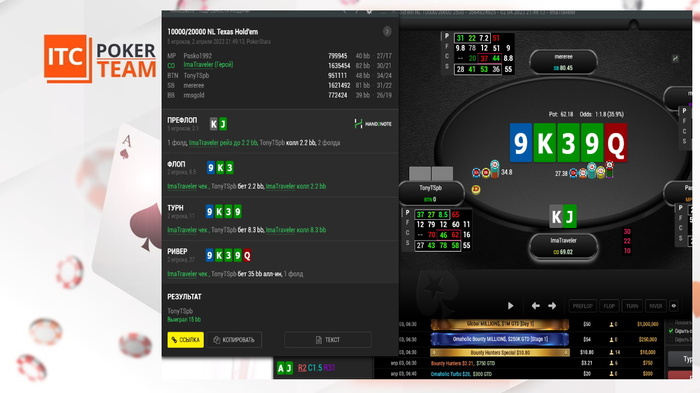Viewport: 700px width, 393px height.
Task: Click the flop cards 9 K 3 in history
Action: tap(220, 167)
